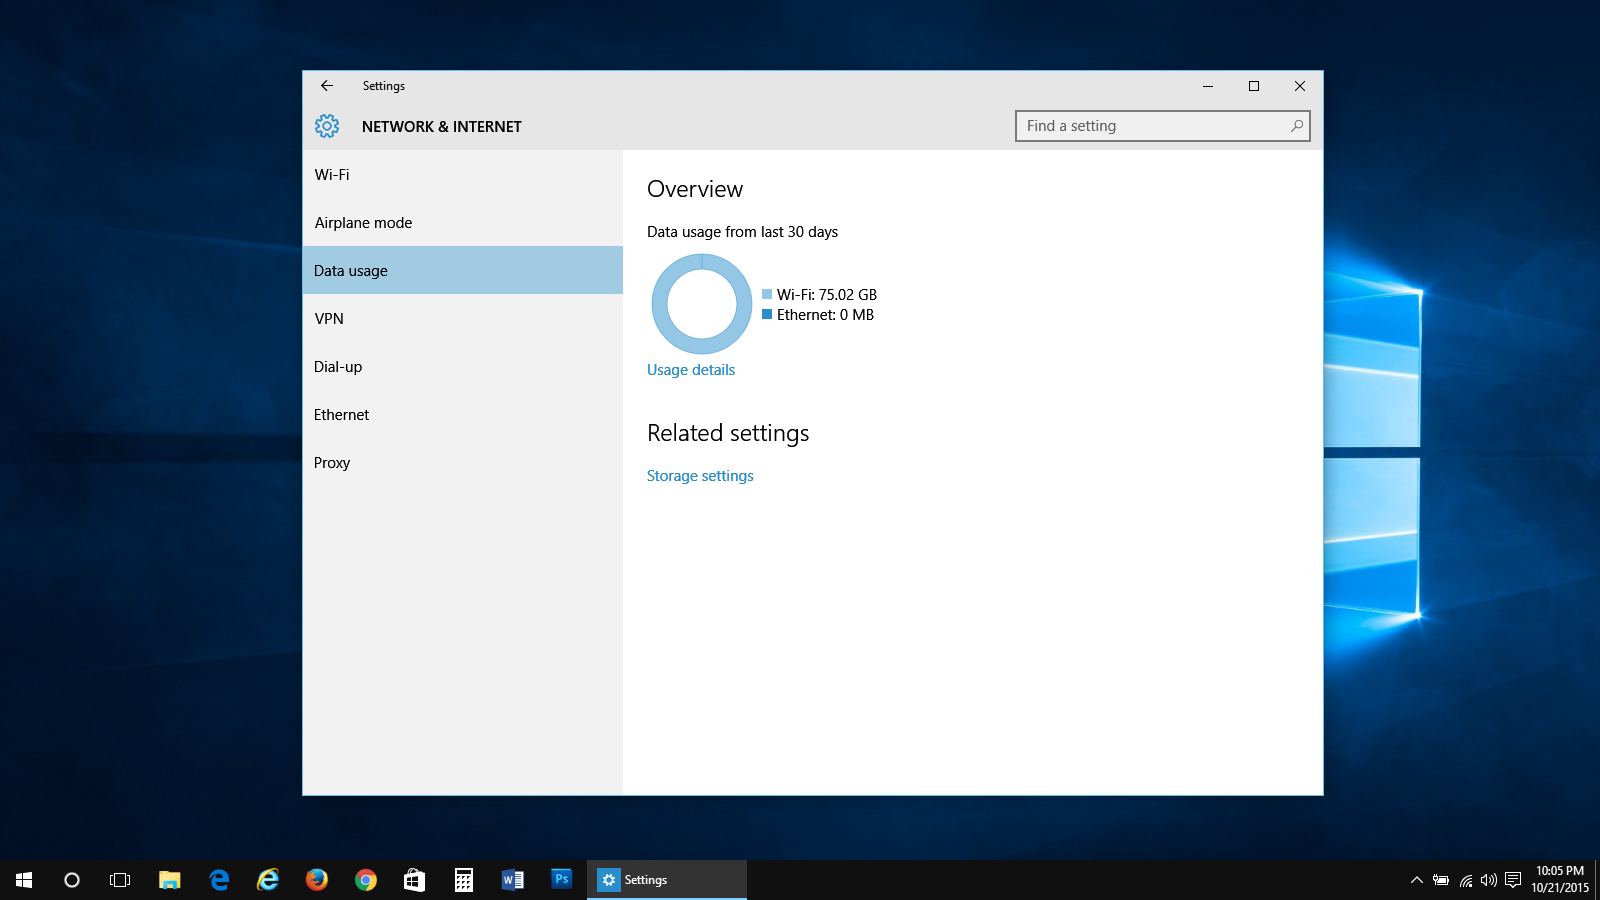The height and width of the screenshot is (900, 1600).
Task: Open the Action Center notifications icon
Action: [x=1513, y=880]
